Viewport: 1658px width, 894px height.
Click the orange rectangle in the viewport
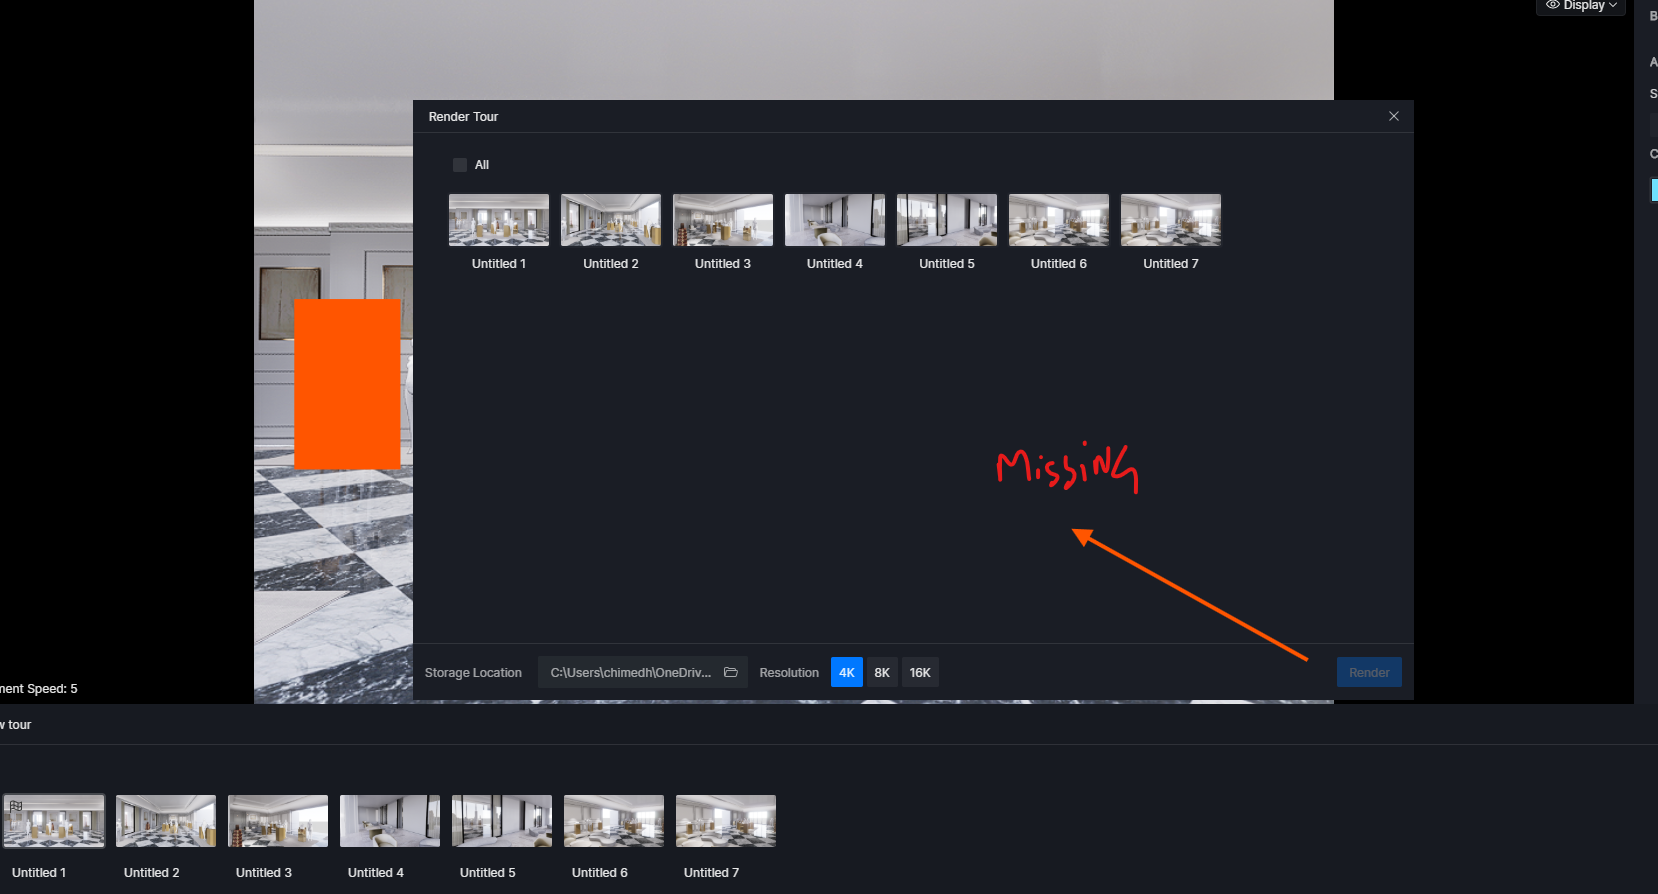(347, 384)
